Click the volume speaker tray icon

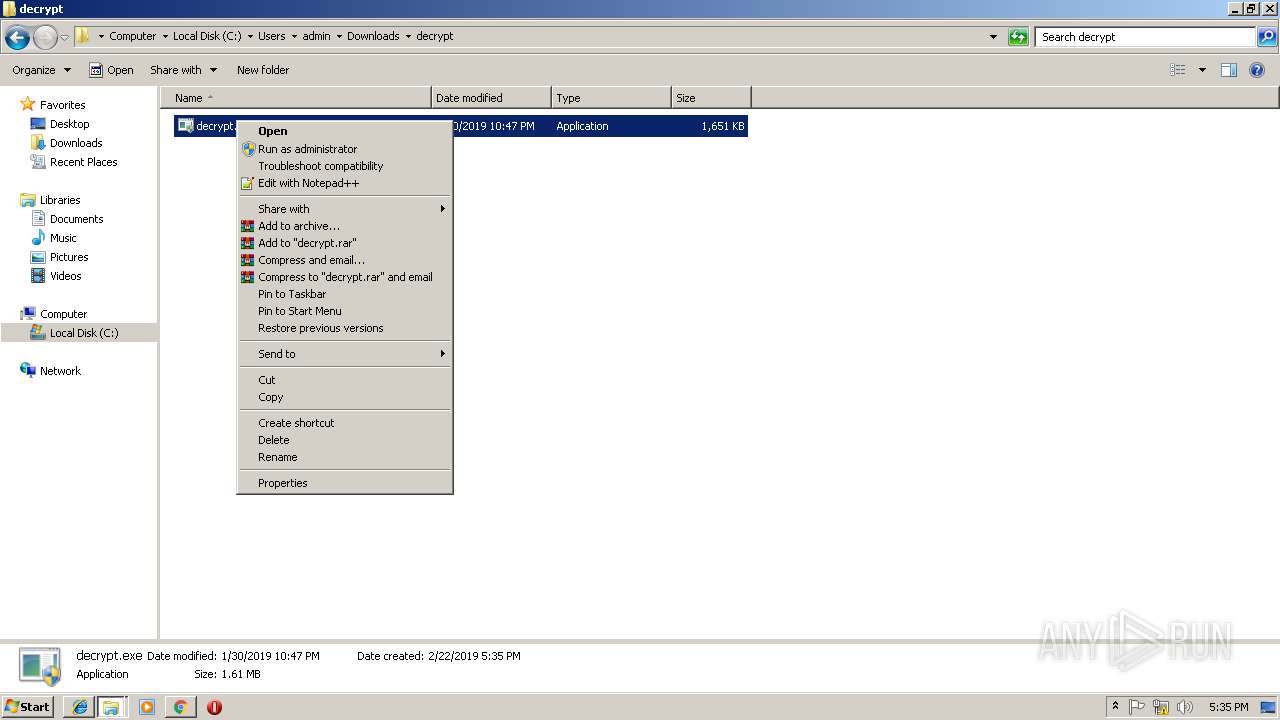coord(1185,707)
